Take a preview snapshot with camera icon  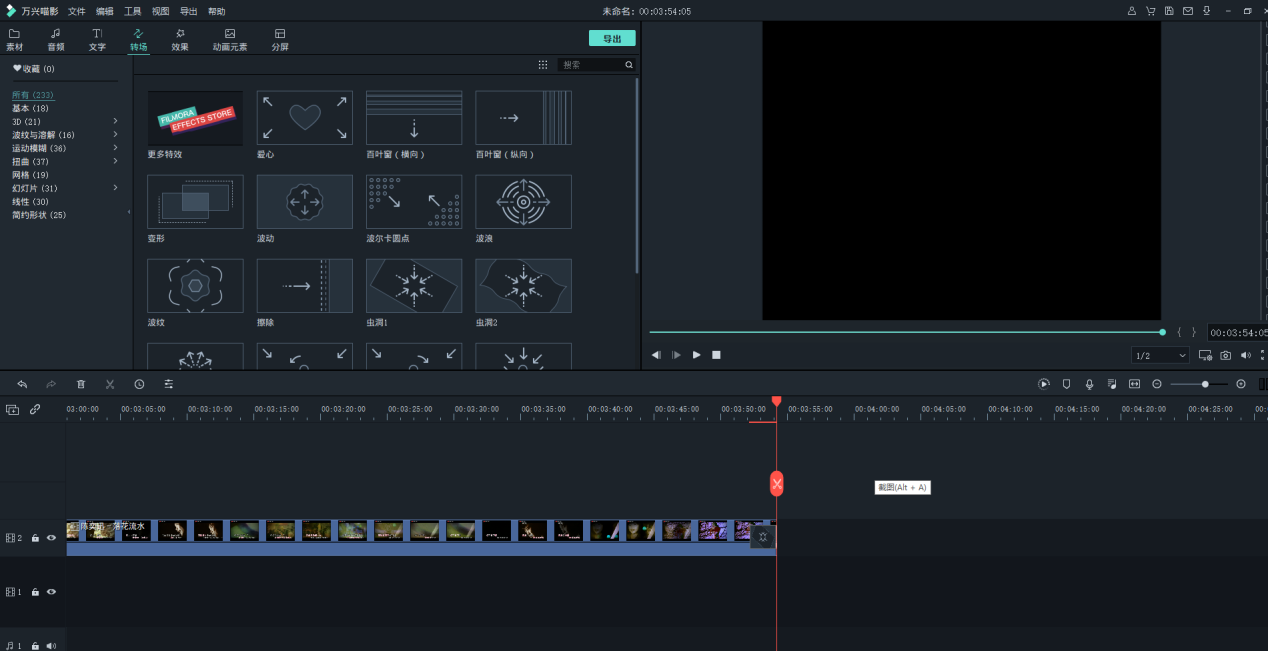coord(1225,355)
